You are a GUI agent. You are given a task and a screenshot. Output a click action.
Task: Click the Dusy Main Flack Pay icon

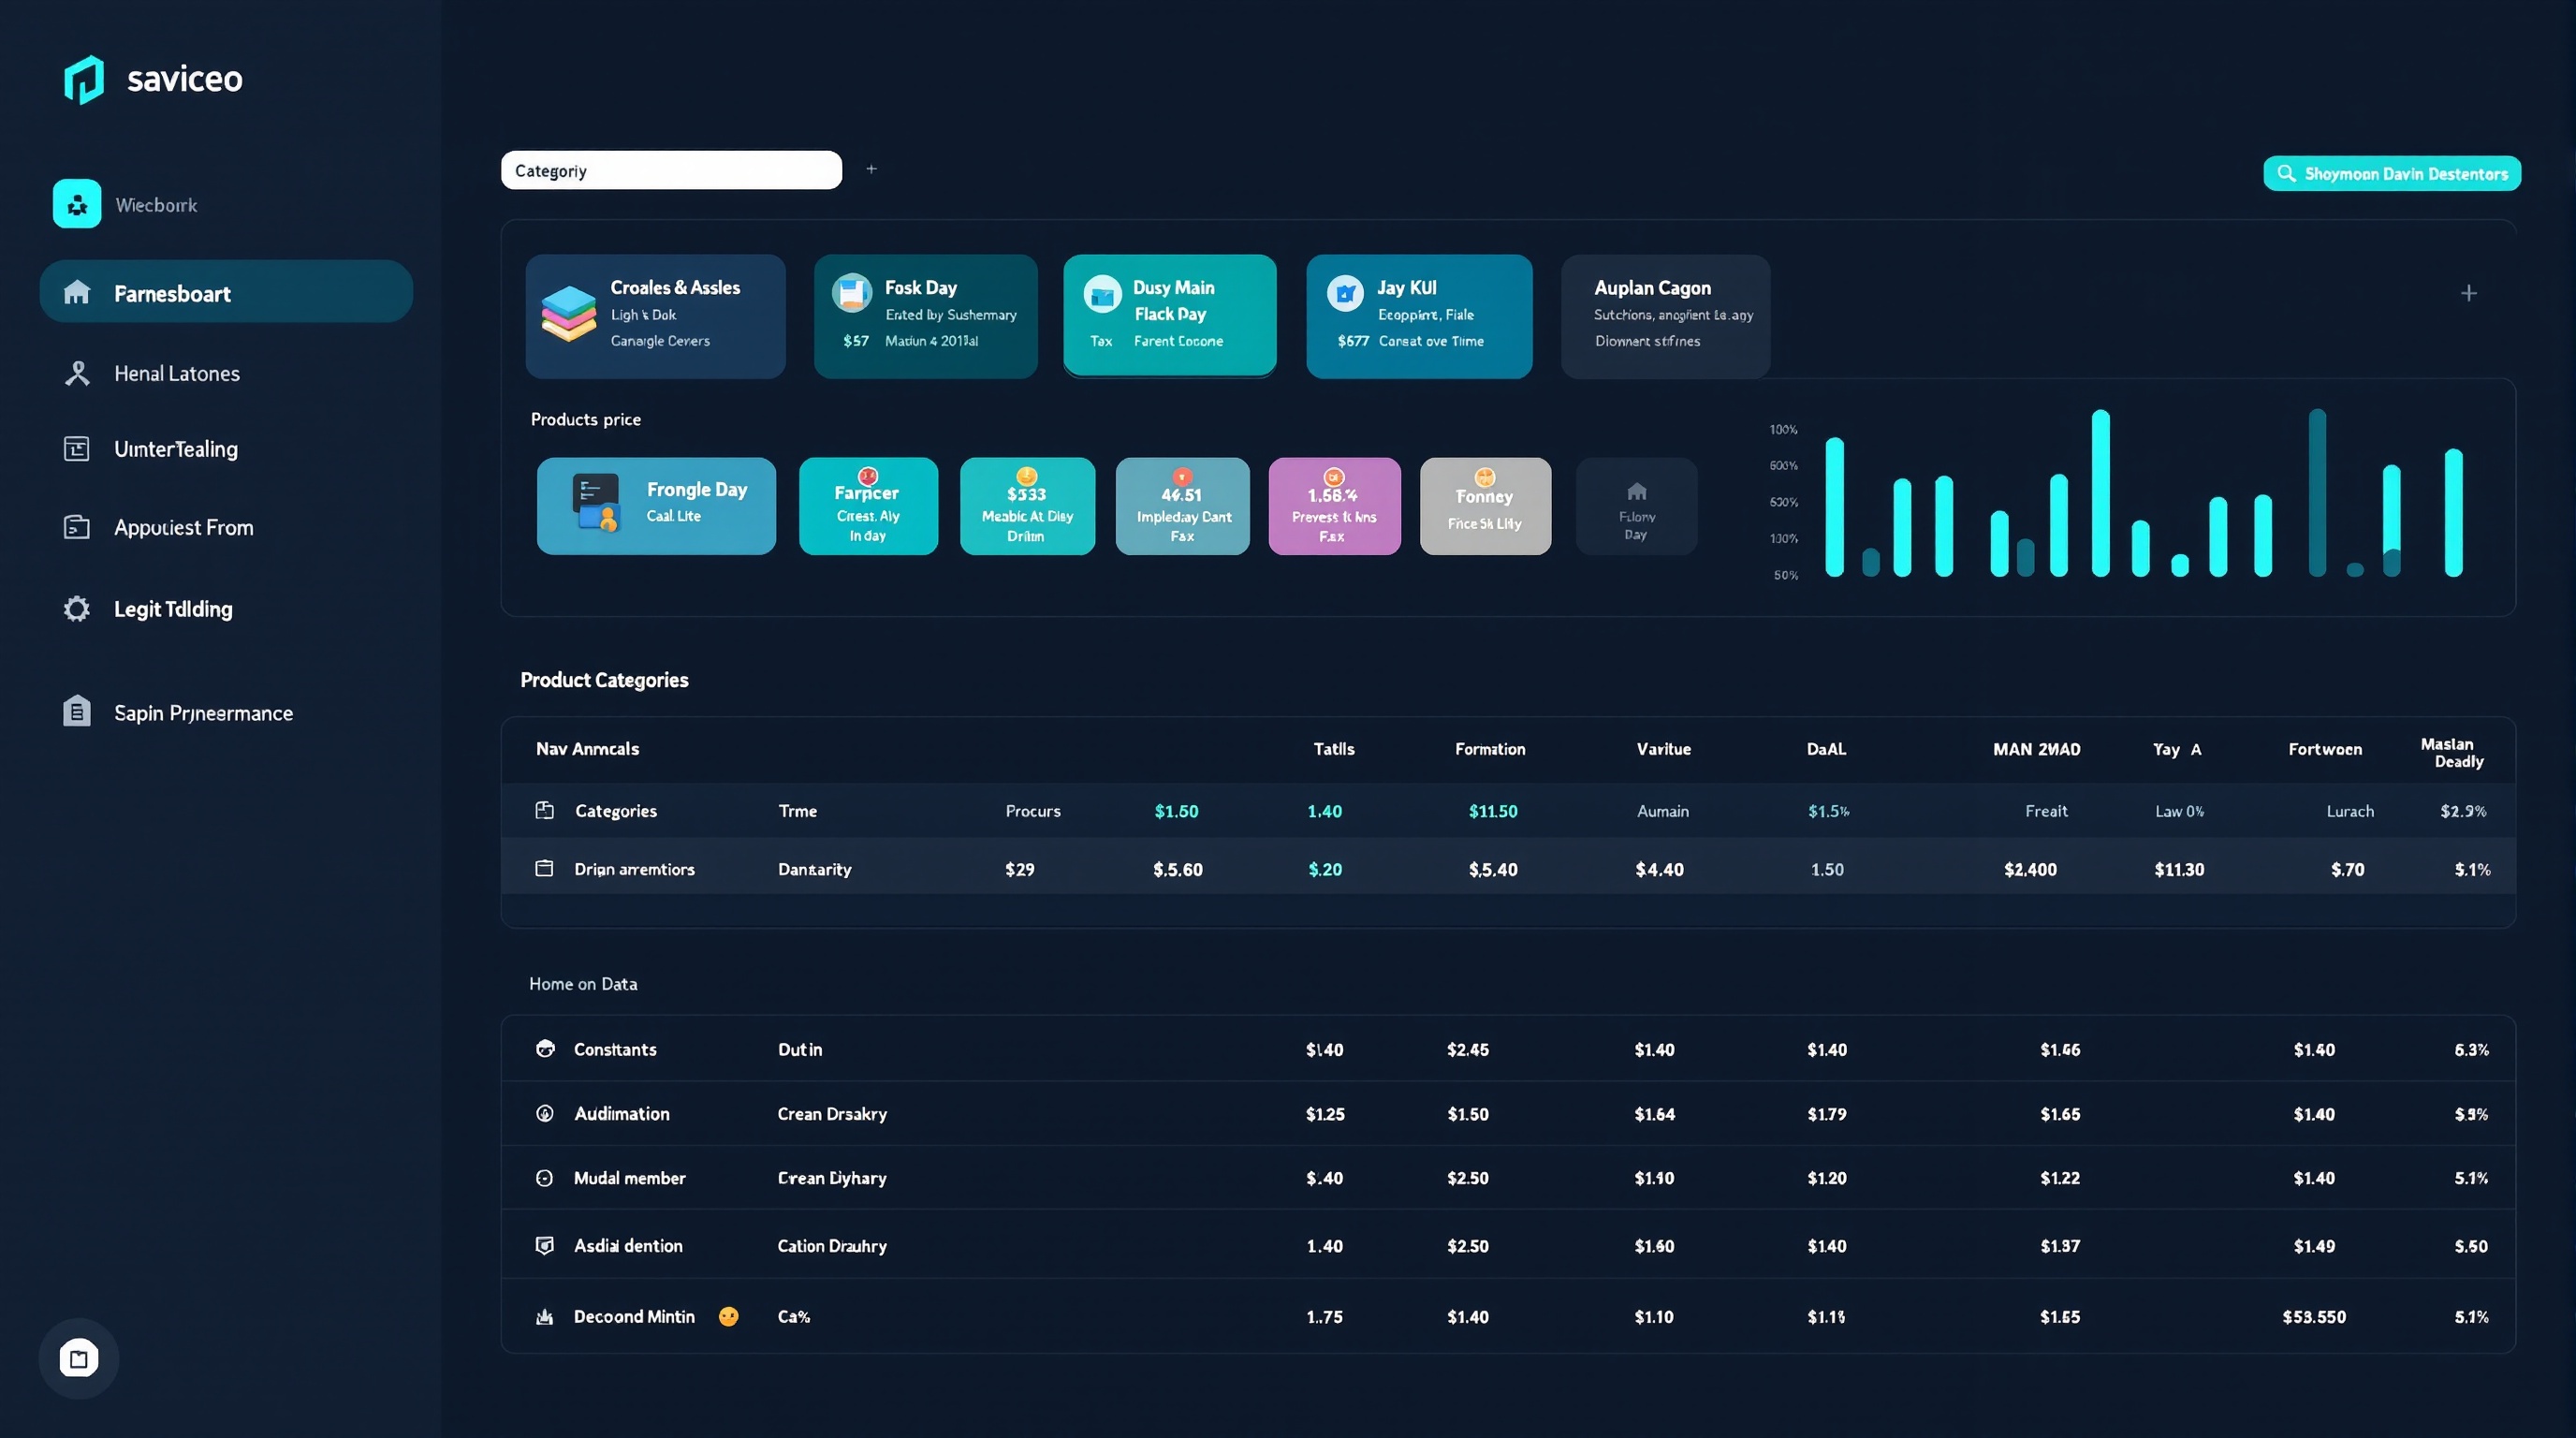click(x=1103, y=294)
